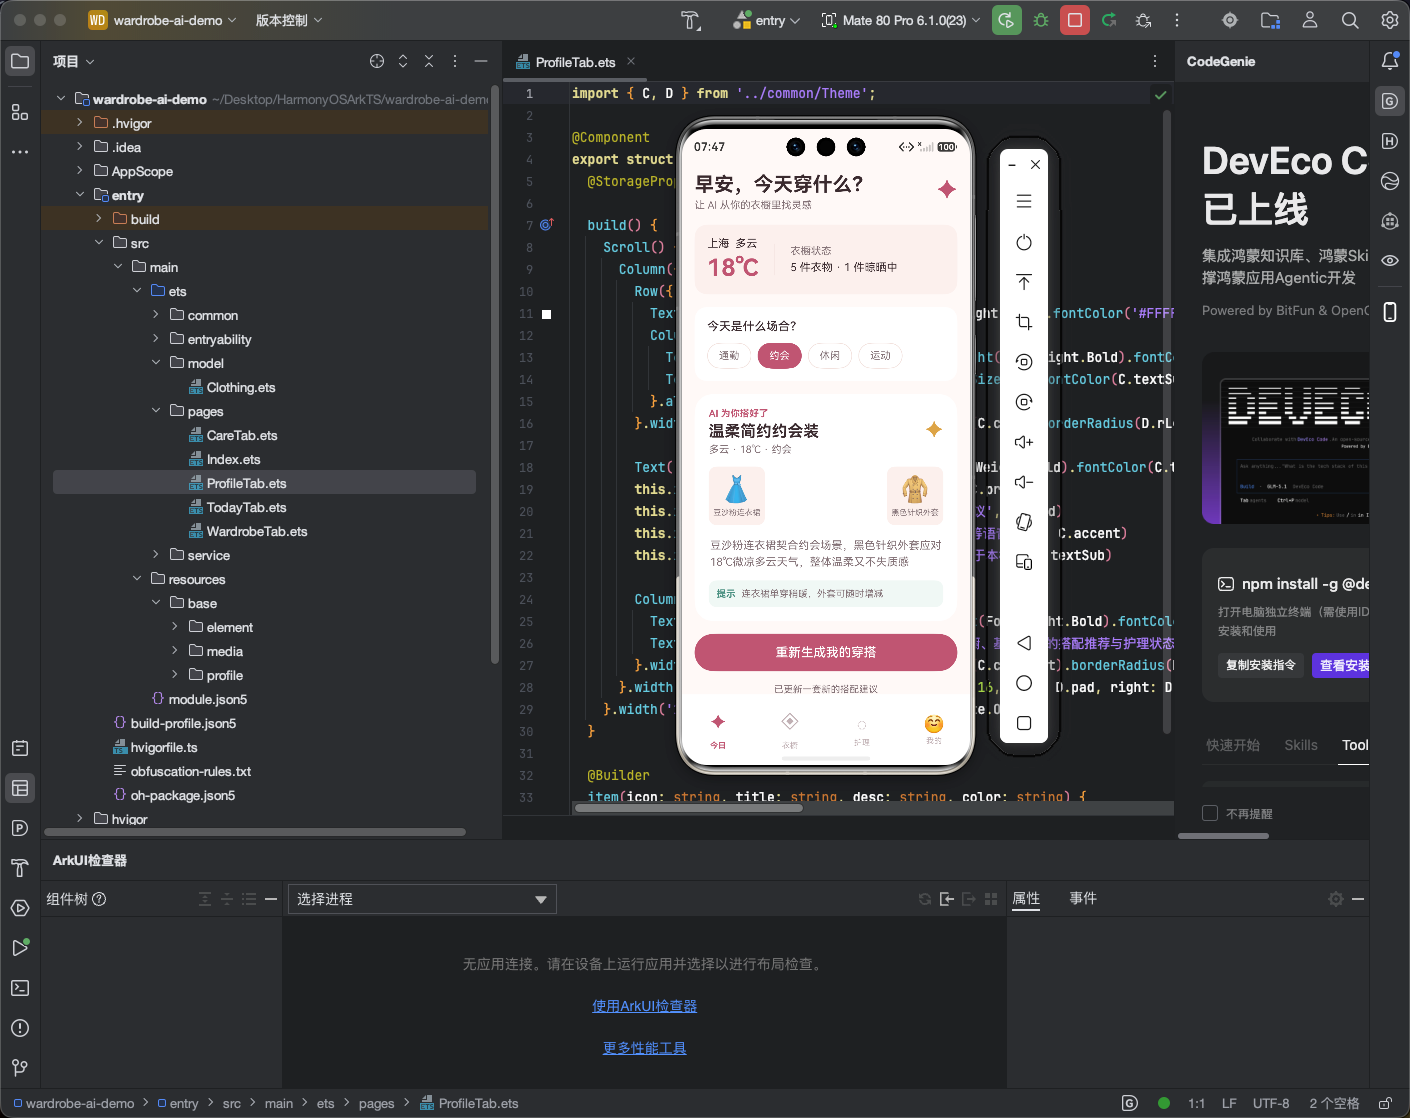
Task: Select the 休闲 occasion chip
Action: pos(830,355)
